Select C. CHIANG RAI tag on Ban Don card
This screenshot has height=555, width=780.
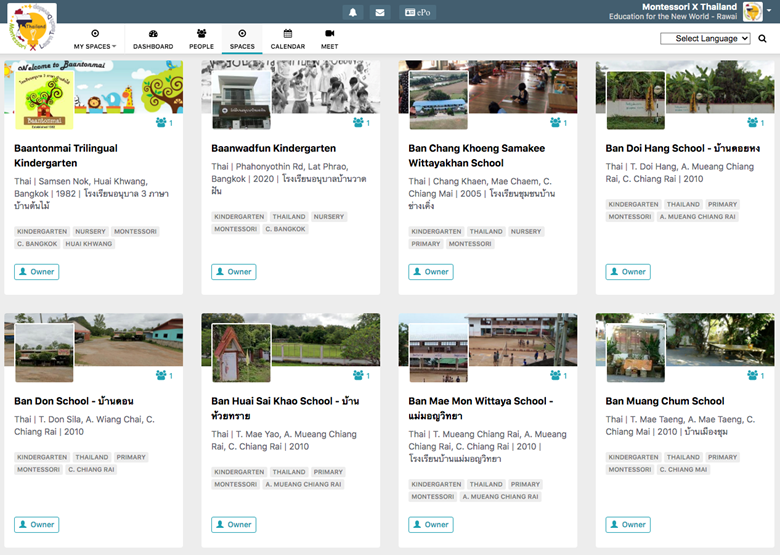point(91,469)
